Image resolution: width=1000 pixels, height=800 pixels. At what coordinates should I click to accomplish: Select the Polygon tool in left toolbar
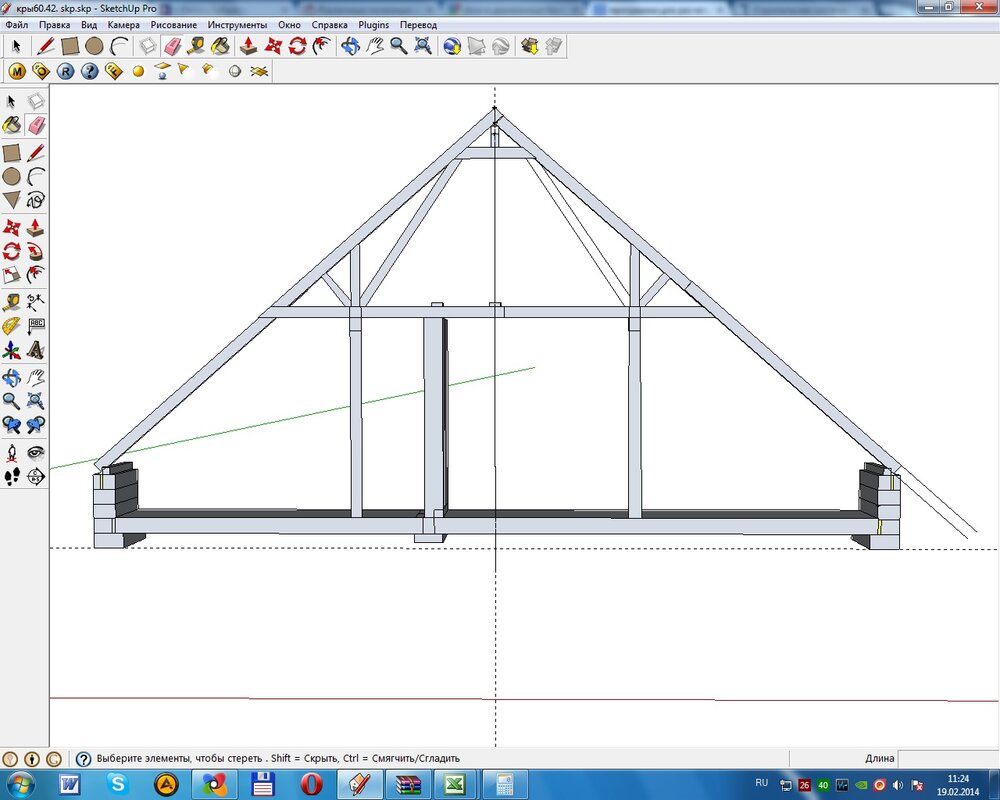(x=12, y=201)
